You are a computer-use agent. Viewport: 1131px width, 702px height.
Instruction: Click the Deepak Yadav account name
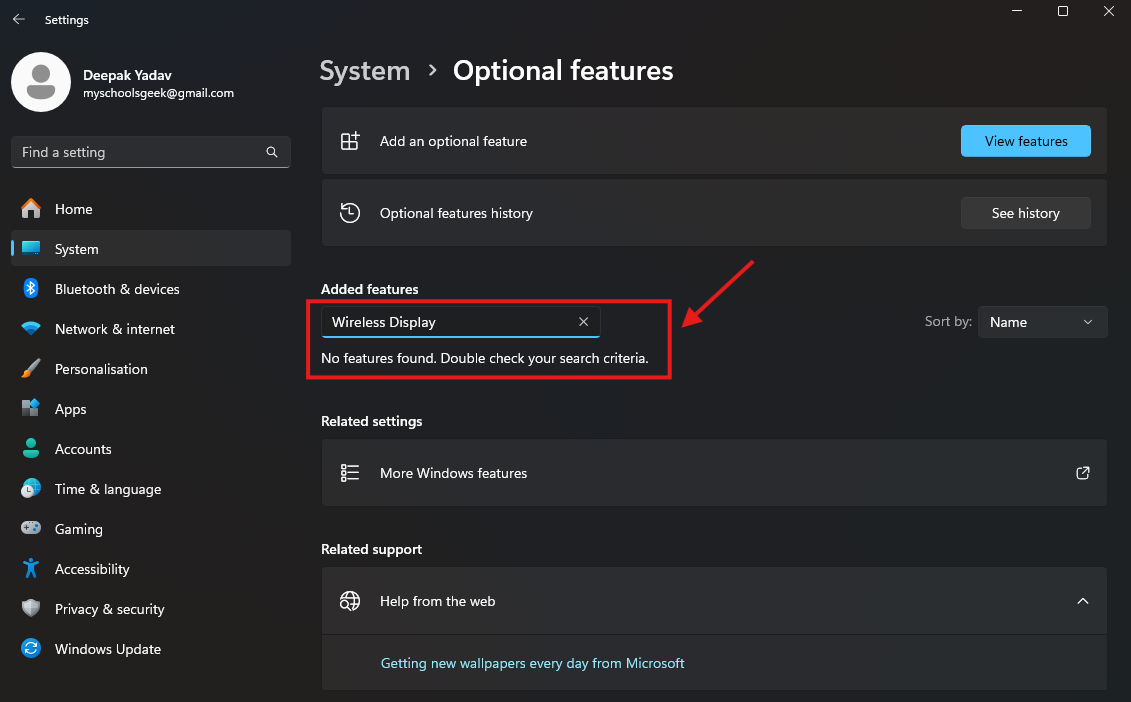tap(127, 75)
